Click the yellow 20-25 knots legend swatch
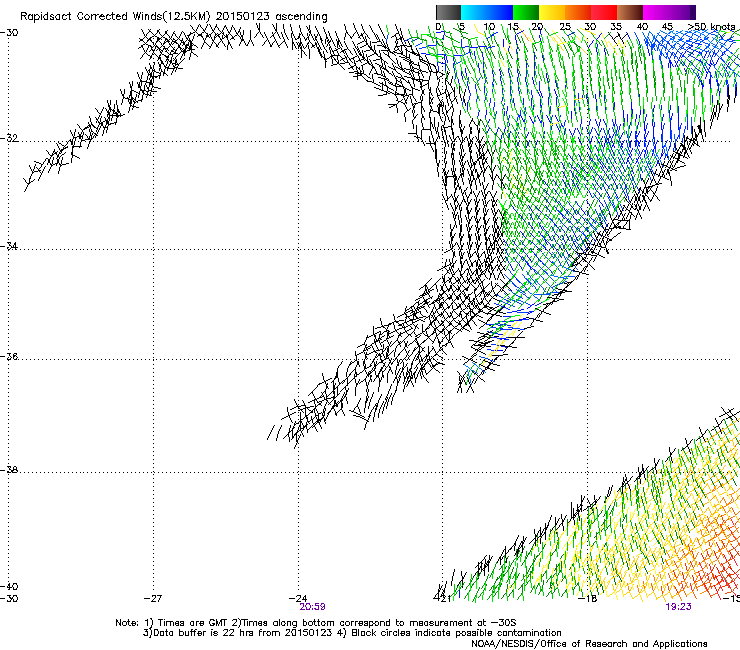 coord(552,12)
